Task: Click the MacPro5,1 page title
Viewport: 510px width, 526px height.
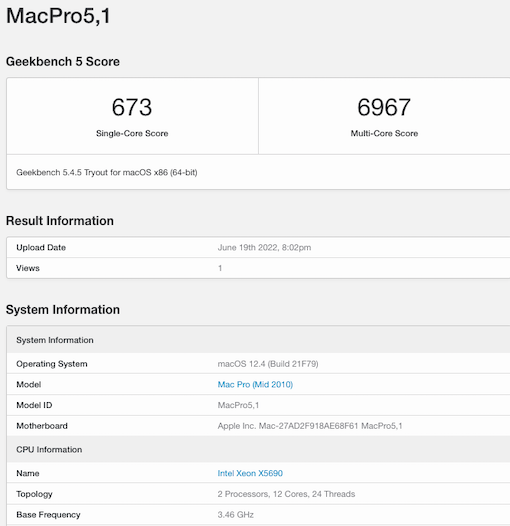Action: click(x=58, y=16)
